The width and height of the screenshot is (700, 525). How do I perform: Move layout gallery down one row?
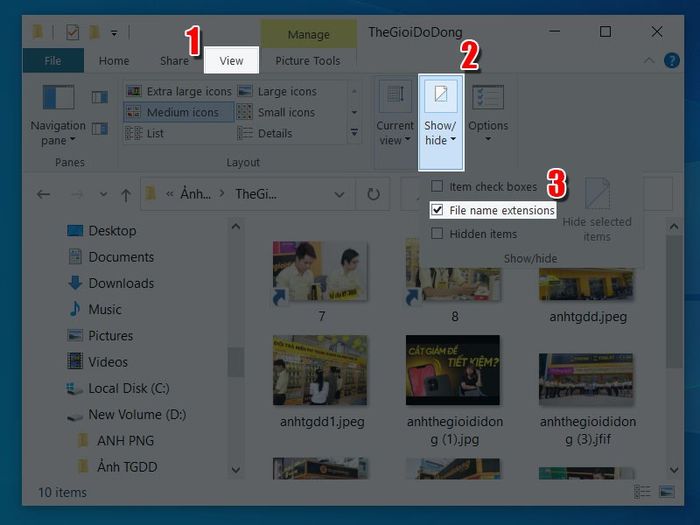point(354,112)
